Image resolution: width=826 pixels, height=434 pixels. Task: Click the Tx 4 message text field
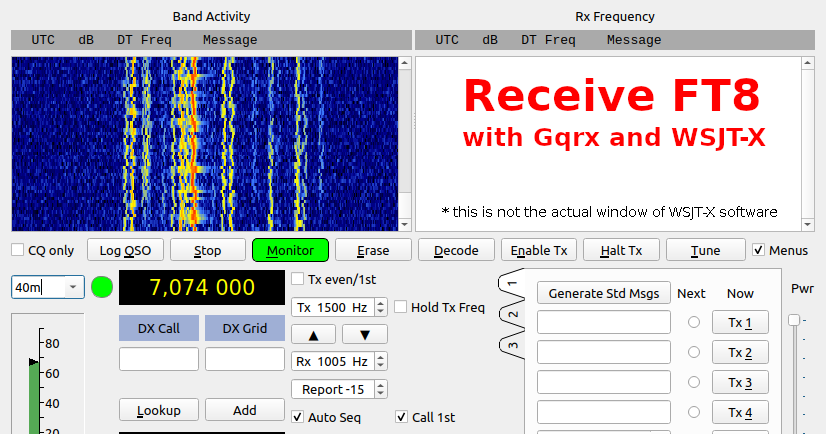(x=604, y=412)
